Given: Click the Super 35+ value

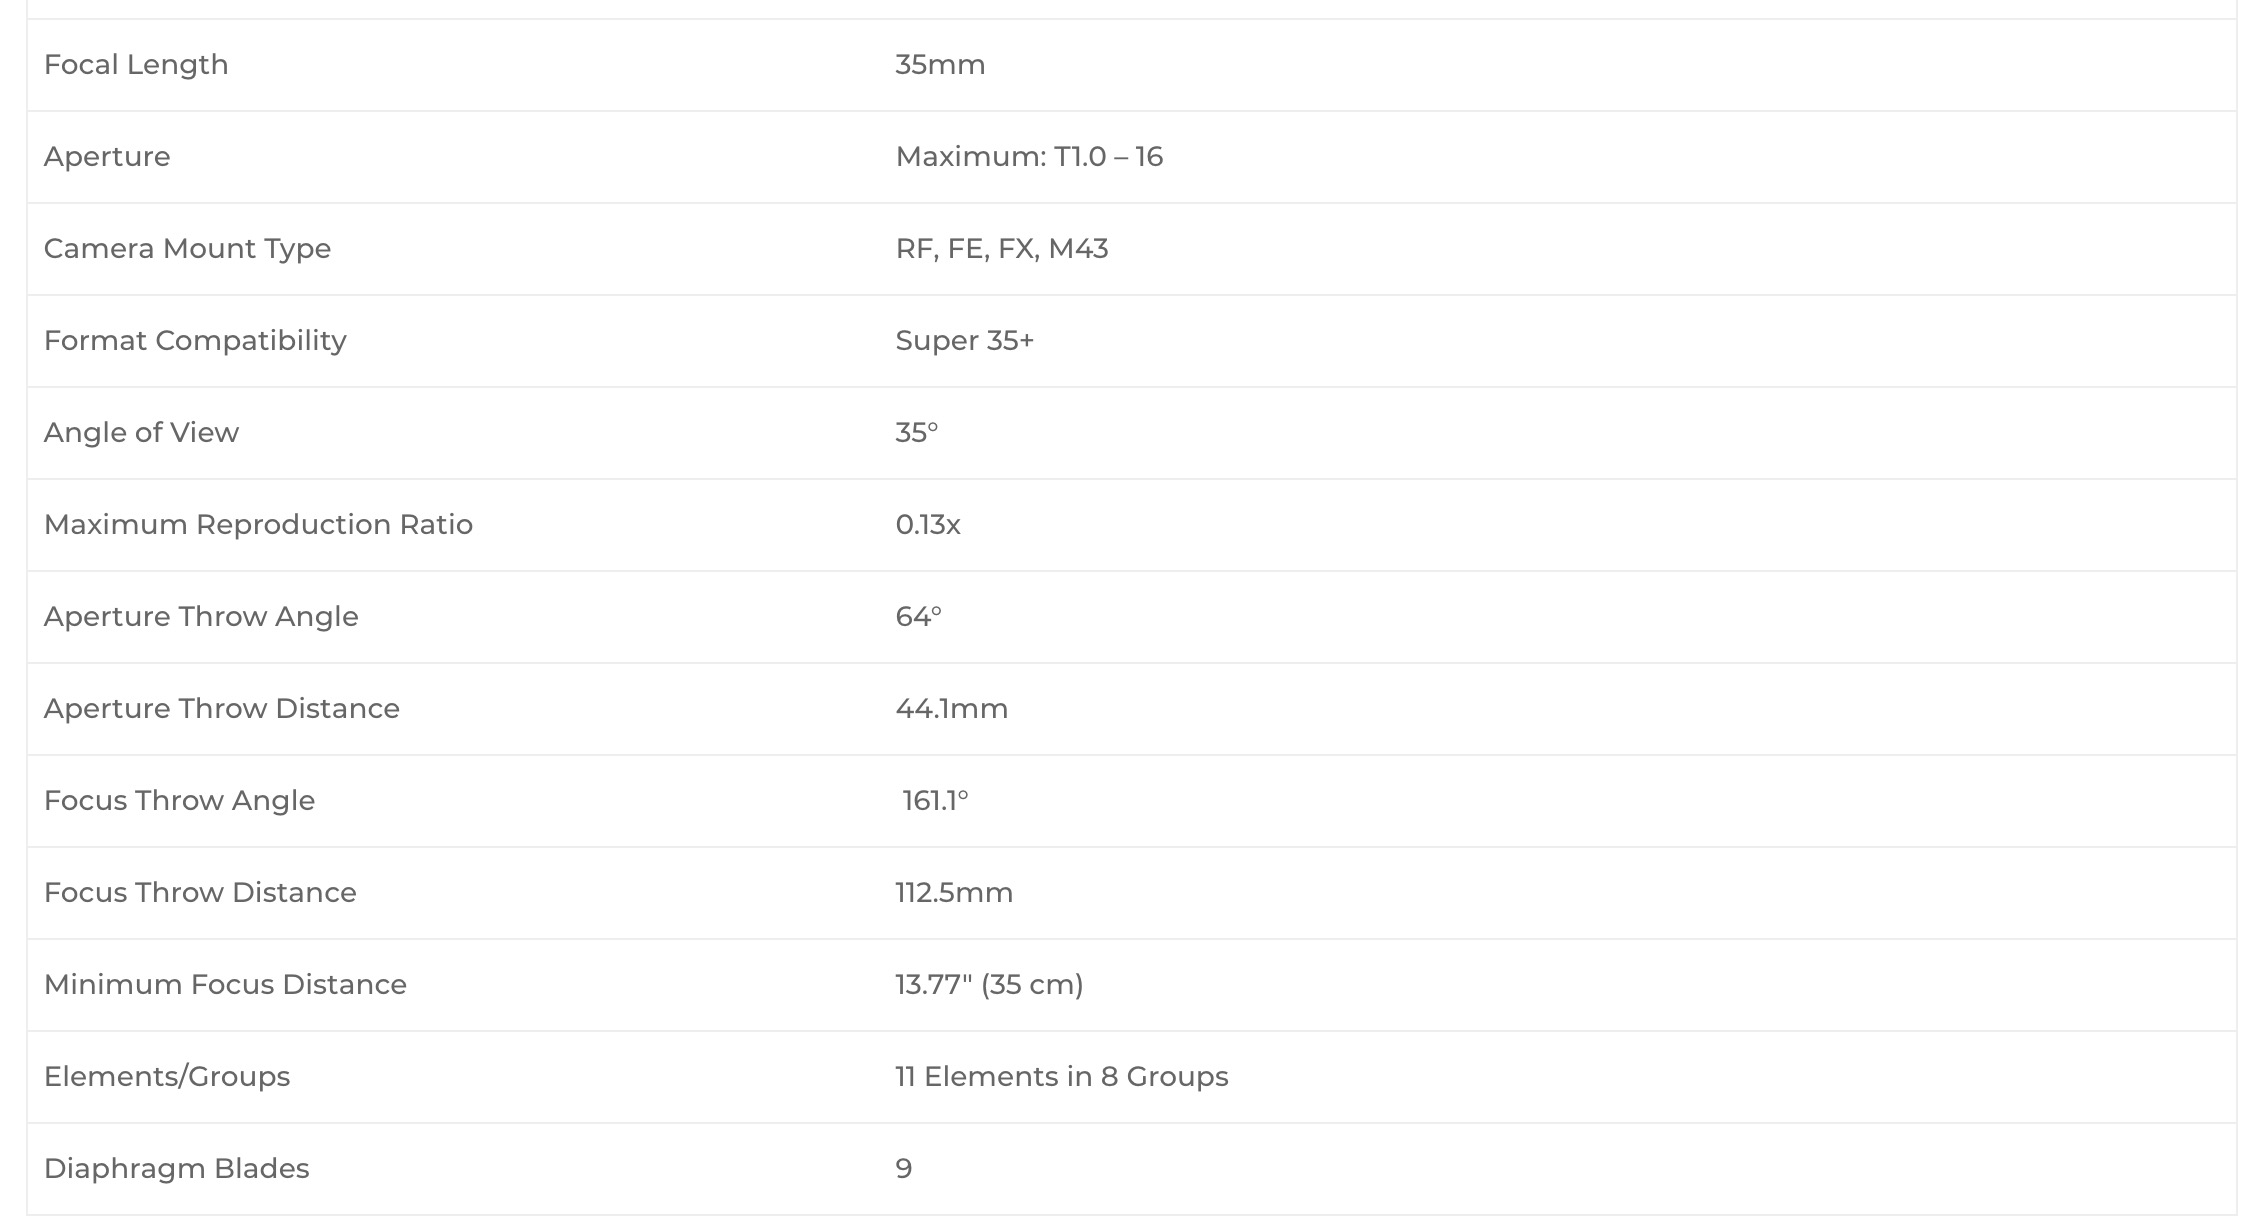Looking at the screenshot, I should click(964, 341).
